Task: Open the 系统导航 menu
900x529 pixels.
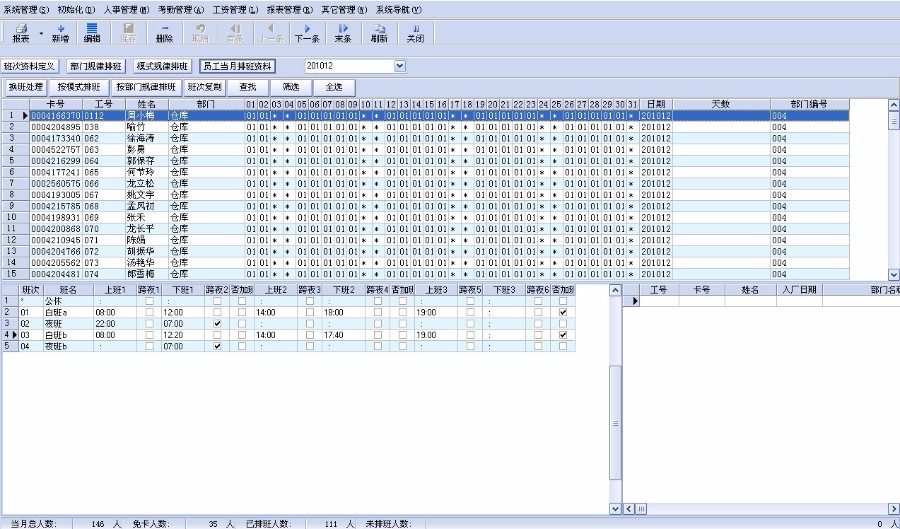Action: [x=398, y=10]
